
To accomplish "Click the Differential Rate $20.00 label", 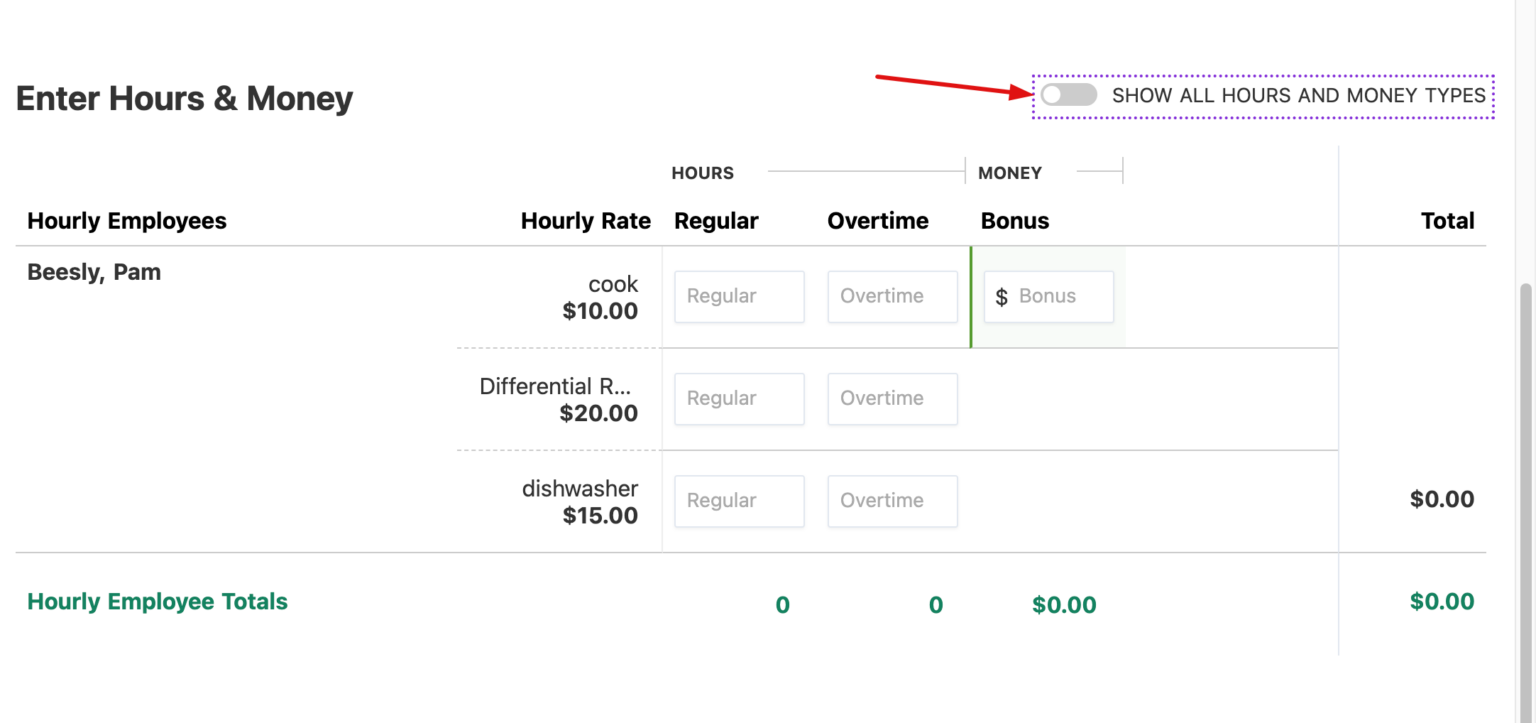I will 557,399.
